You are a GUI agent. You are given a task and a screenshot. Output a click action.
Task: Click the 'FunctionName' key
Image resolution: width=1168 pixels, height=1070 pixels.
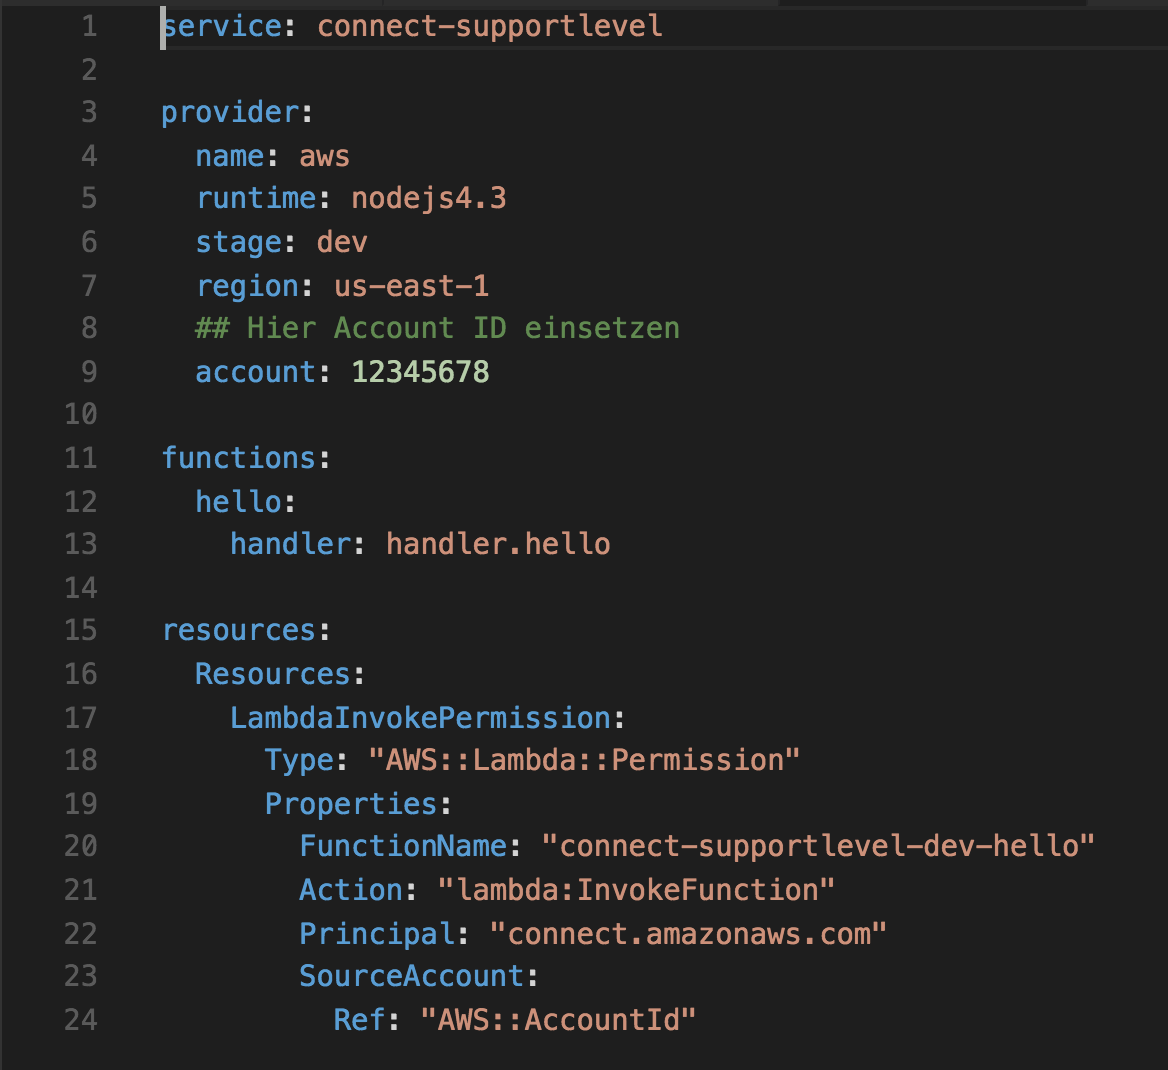click(x=404, y=846)
